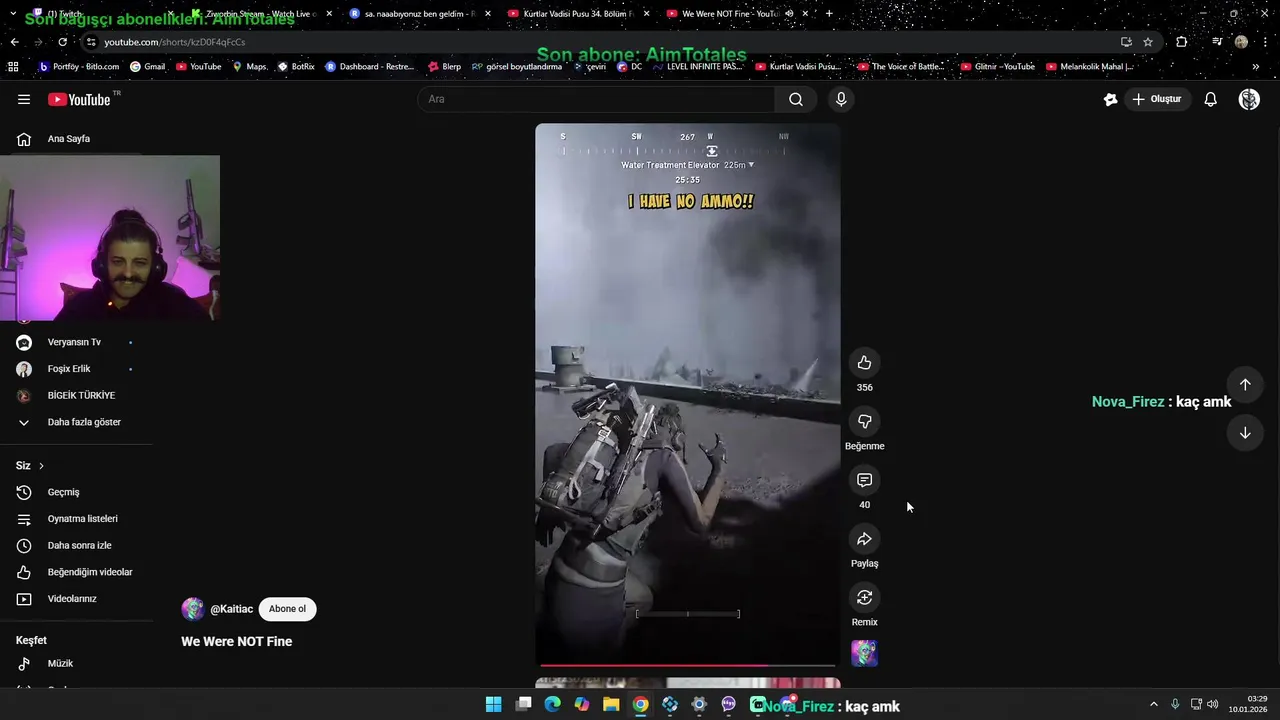Subscribe with the Abone ol button

coord(287,609)
